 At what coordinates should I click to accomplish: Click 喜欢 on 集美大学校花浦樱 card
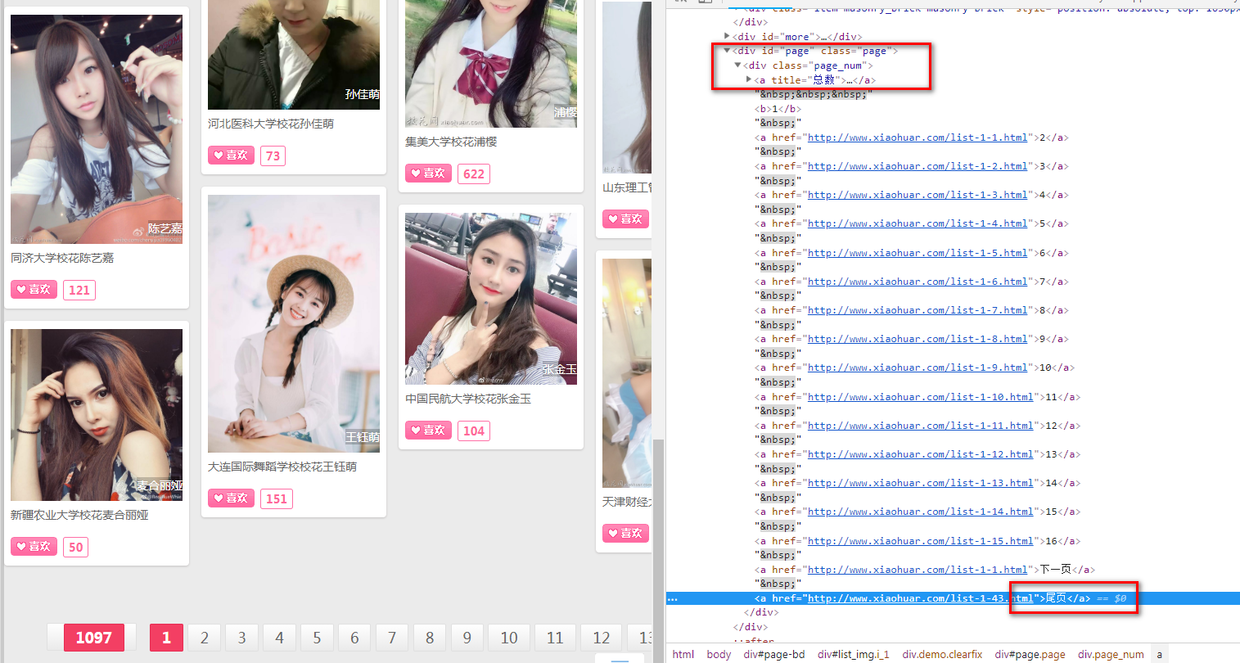pyautogui.click(x=428, y=173)
